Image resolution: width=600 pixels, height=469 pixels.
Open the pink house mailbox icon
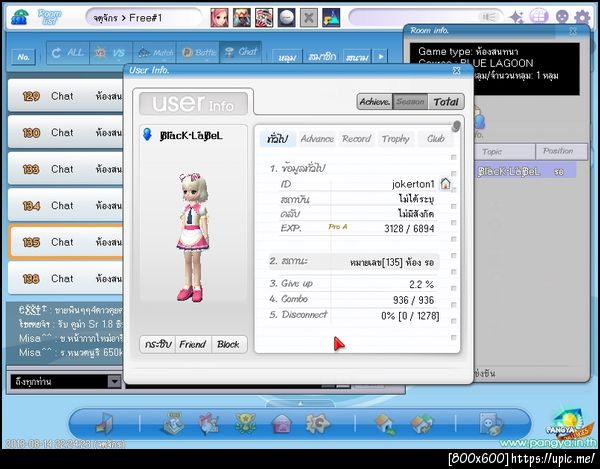pyautogui.click(x=281, y=424)
